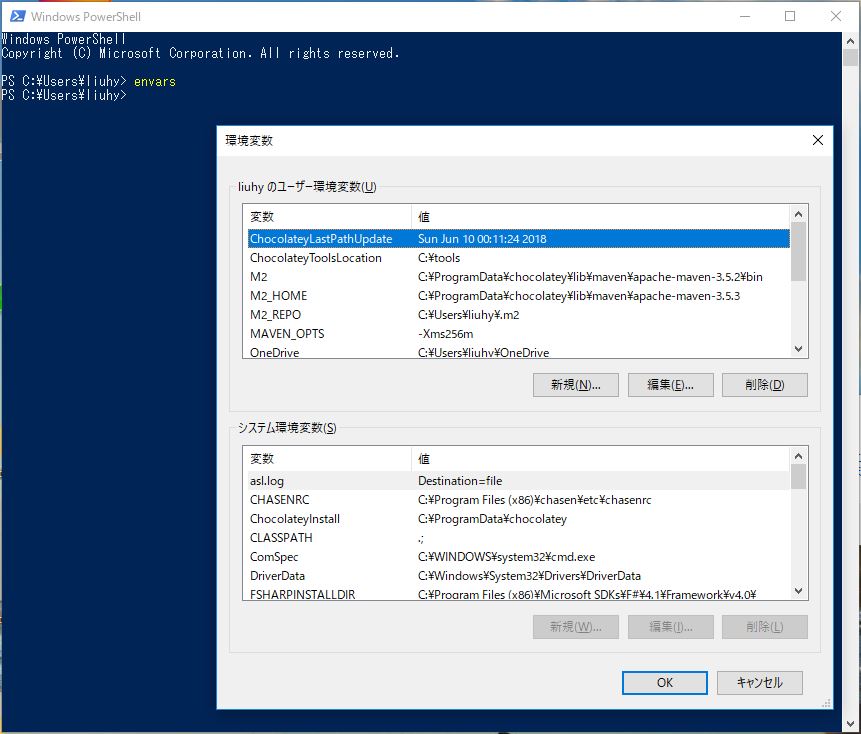Click the 変数 column header in system list
861x734 pixels.
[327, 459]
